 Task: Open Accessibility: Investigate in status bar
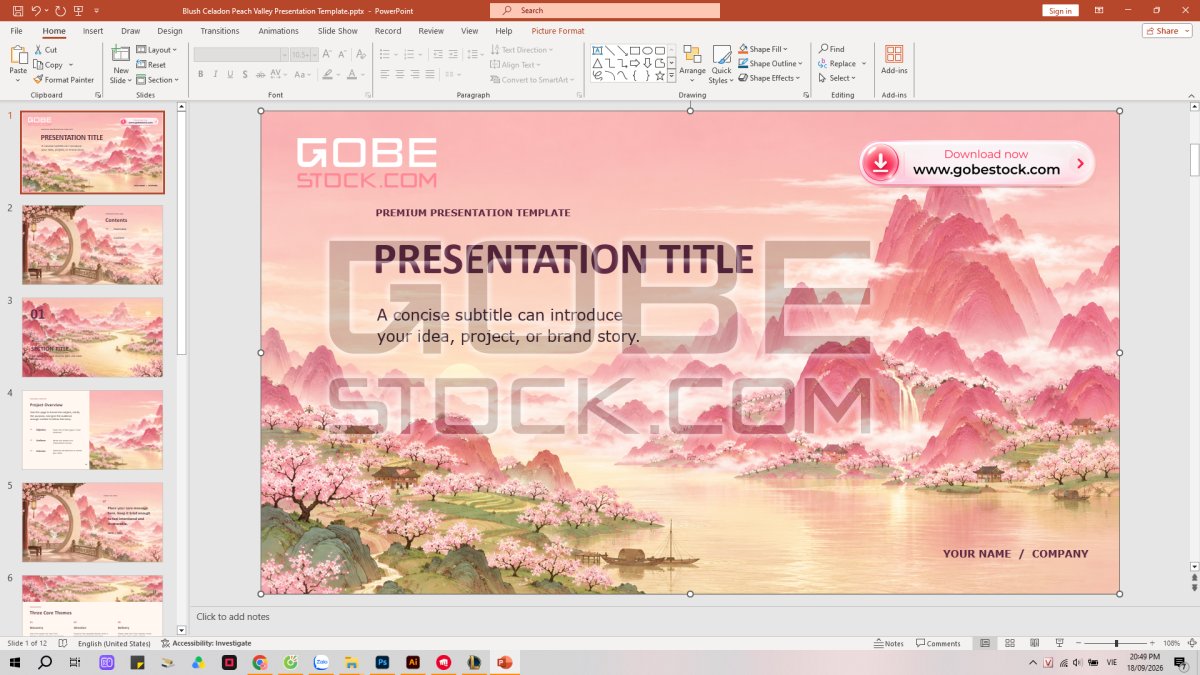206,643
